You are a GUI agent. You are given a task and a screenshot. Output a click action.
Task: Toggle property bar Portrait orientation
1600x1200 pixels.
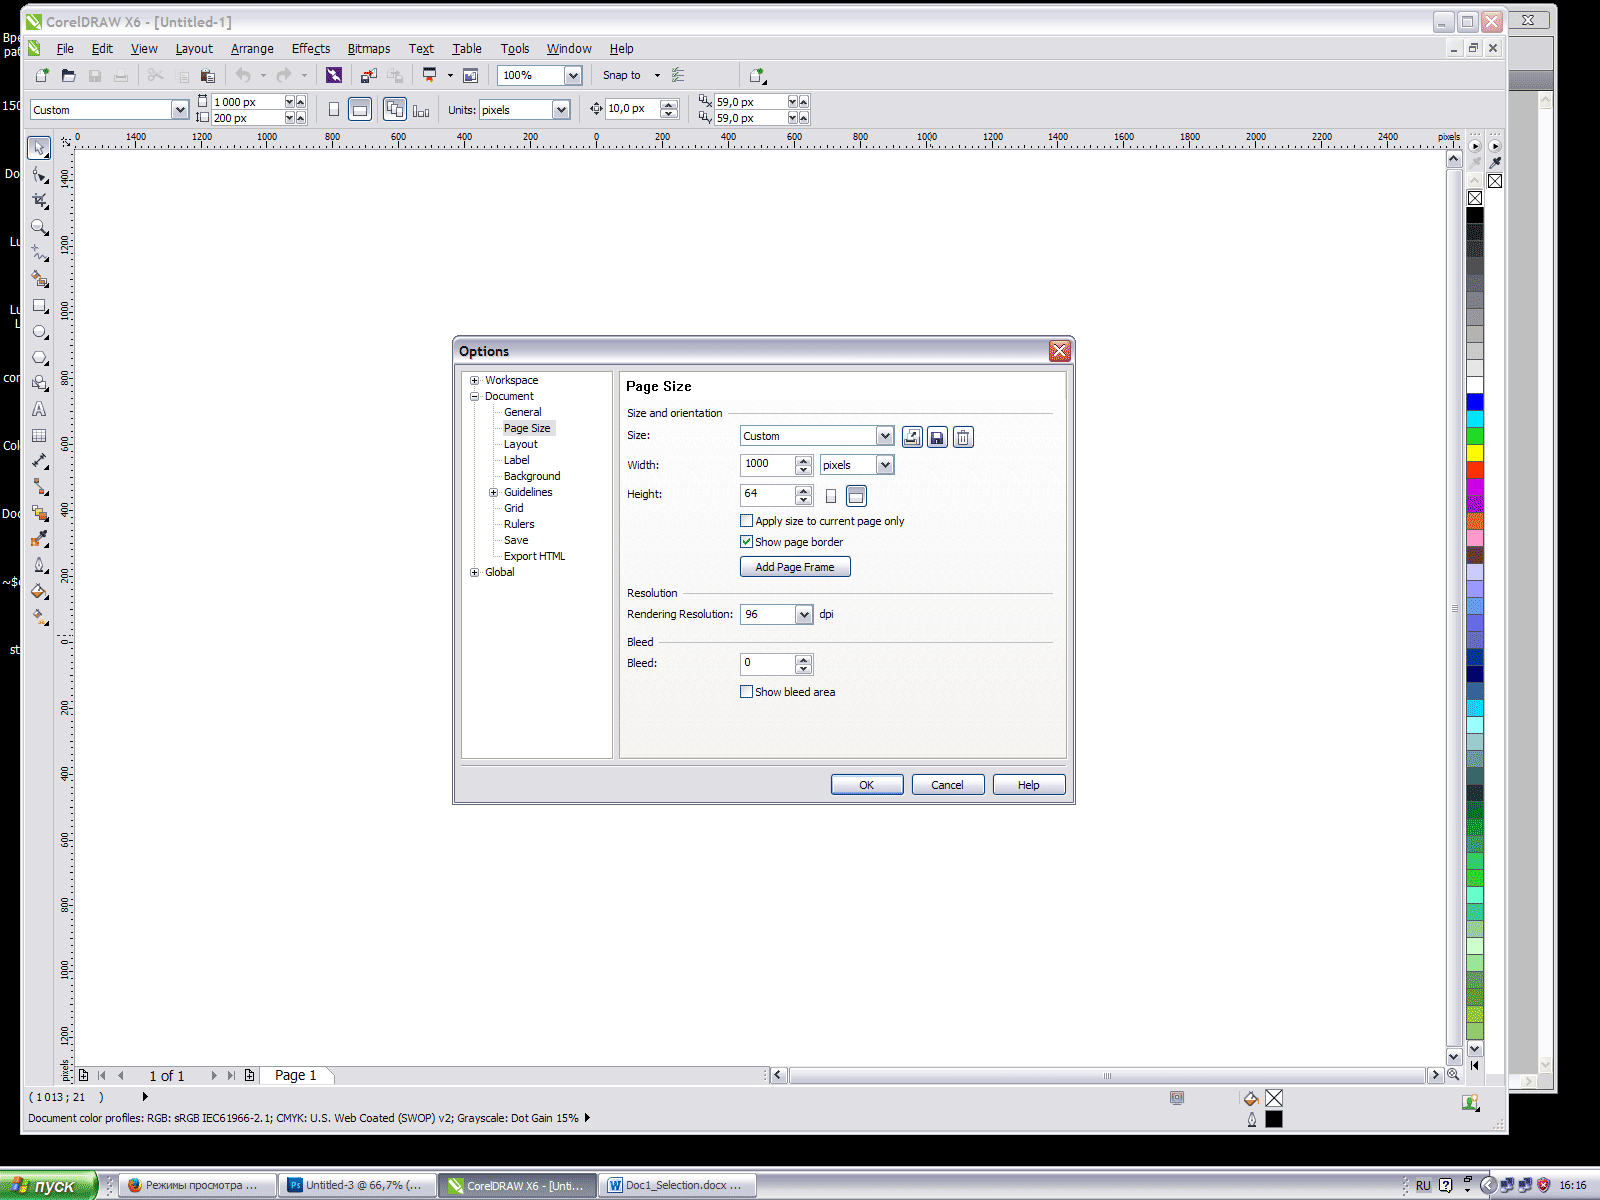(334, 109)
